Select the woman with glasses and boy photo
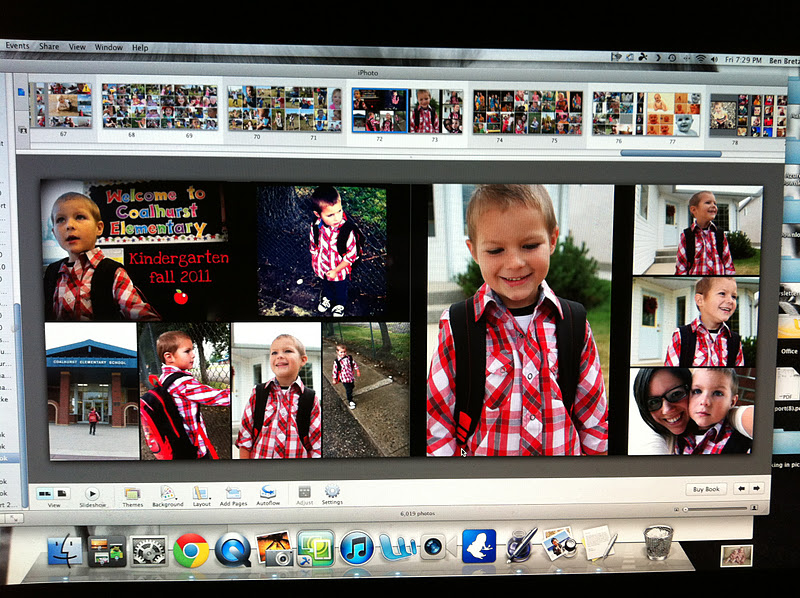The height and width of the screenshot is (598, 800). [x=692, y=411]
